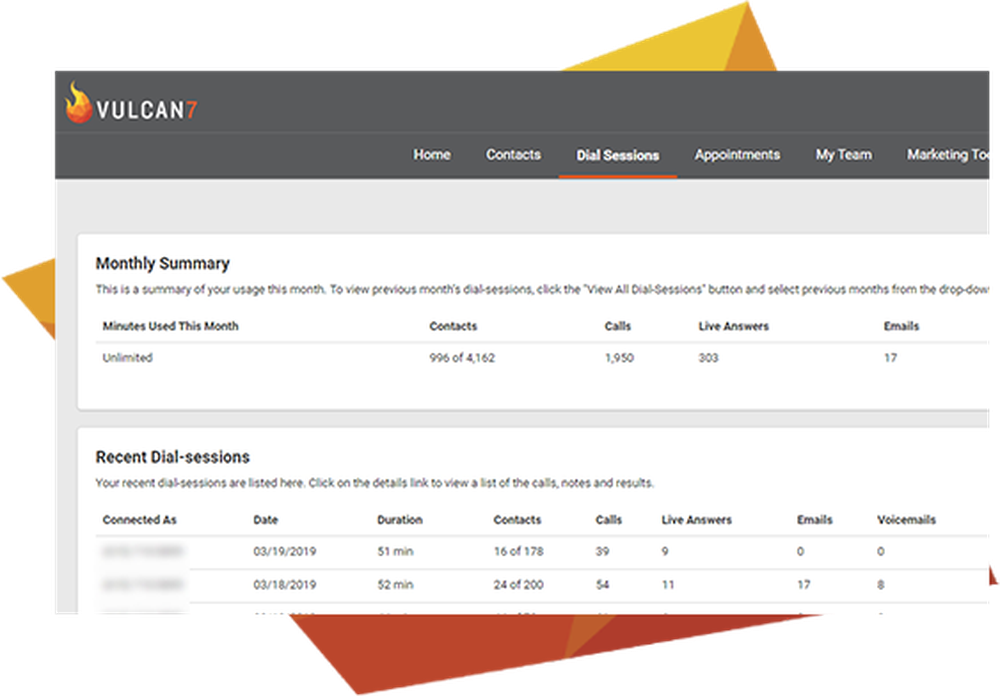This screenshot has width=1000, height=696.
Task: Select the 24 of 200 contacts cell
Action: [518, 584]
